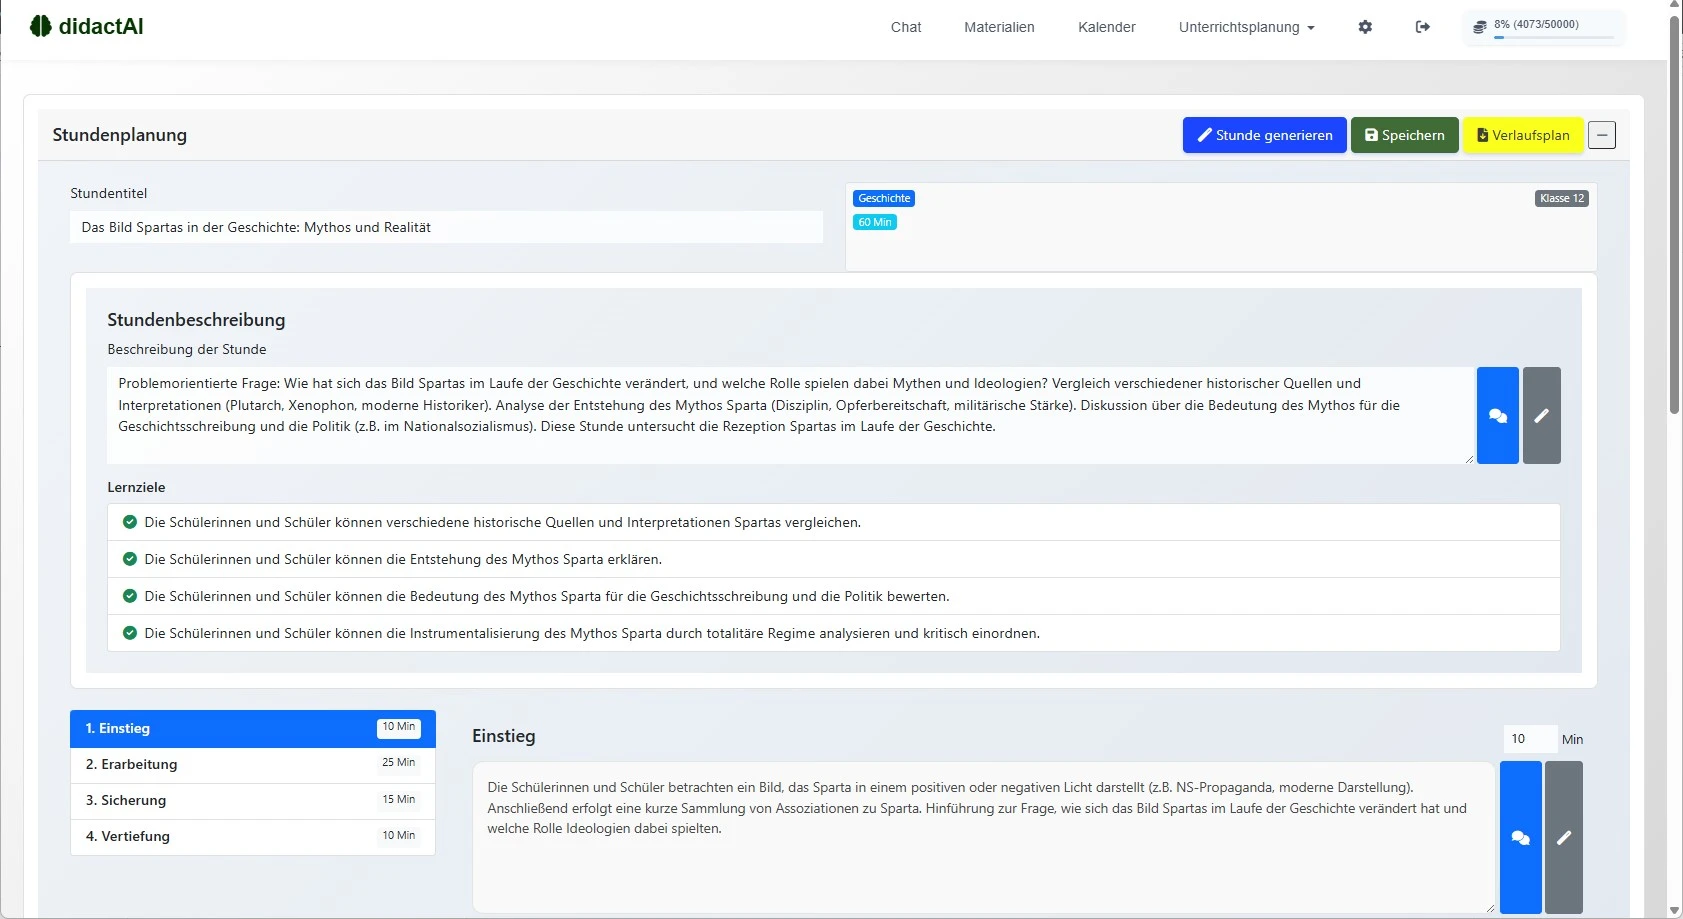This screenshot has height=919, width=1683.
Task: Click the Klasse 12 badge
Action: (x=1562, y=198)
